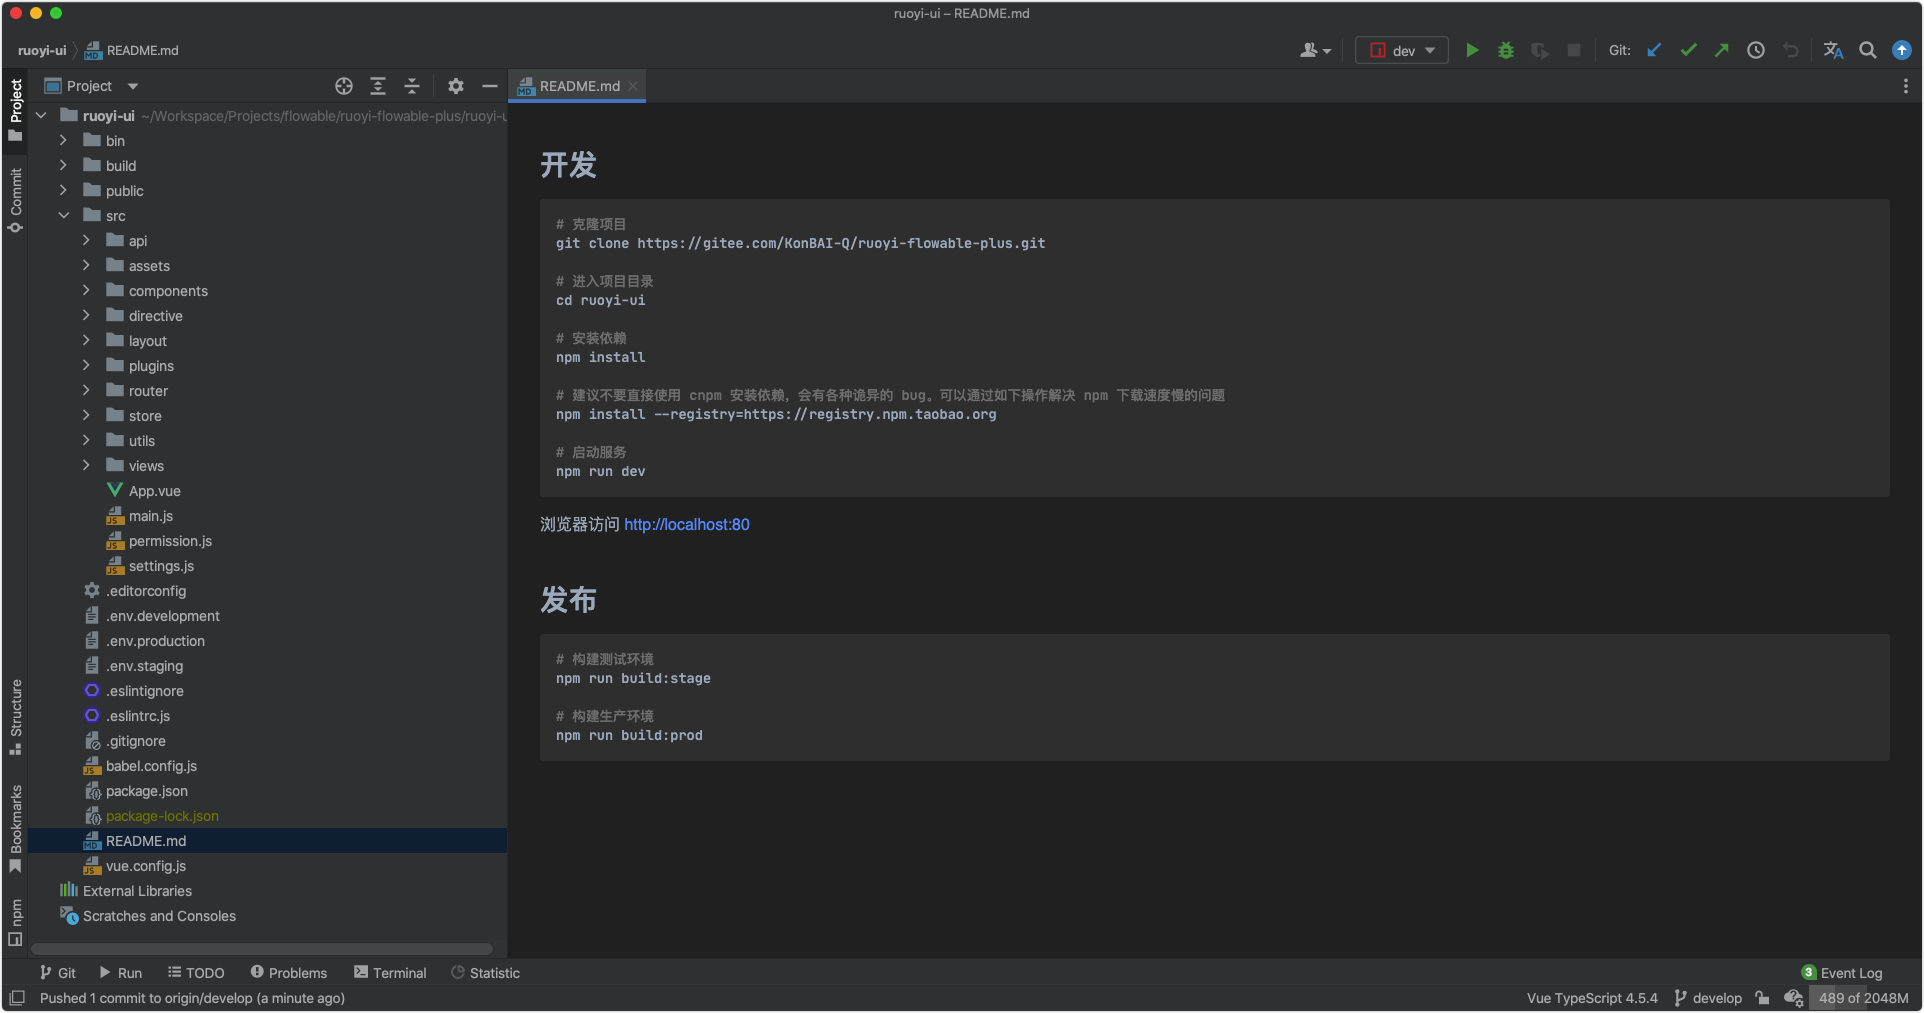The height and width of the screenshot is (1013, 1924).
Task: Expand the views folder
Action: click(x=86, y=466)
